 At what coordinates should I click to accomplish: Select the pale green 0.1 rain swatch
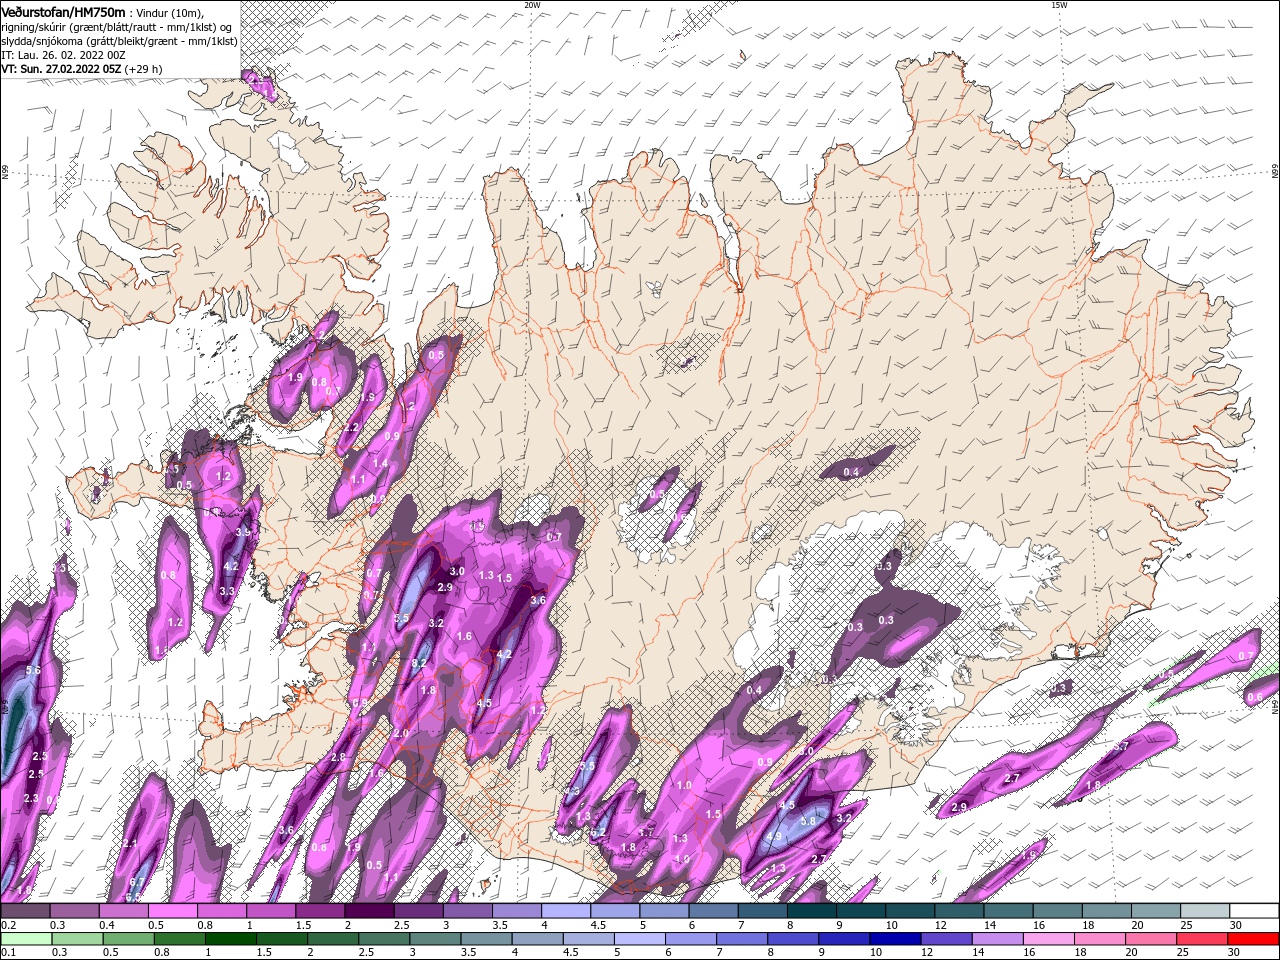point(24,939)
